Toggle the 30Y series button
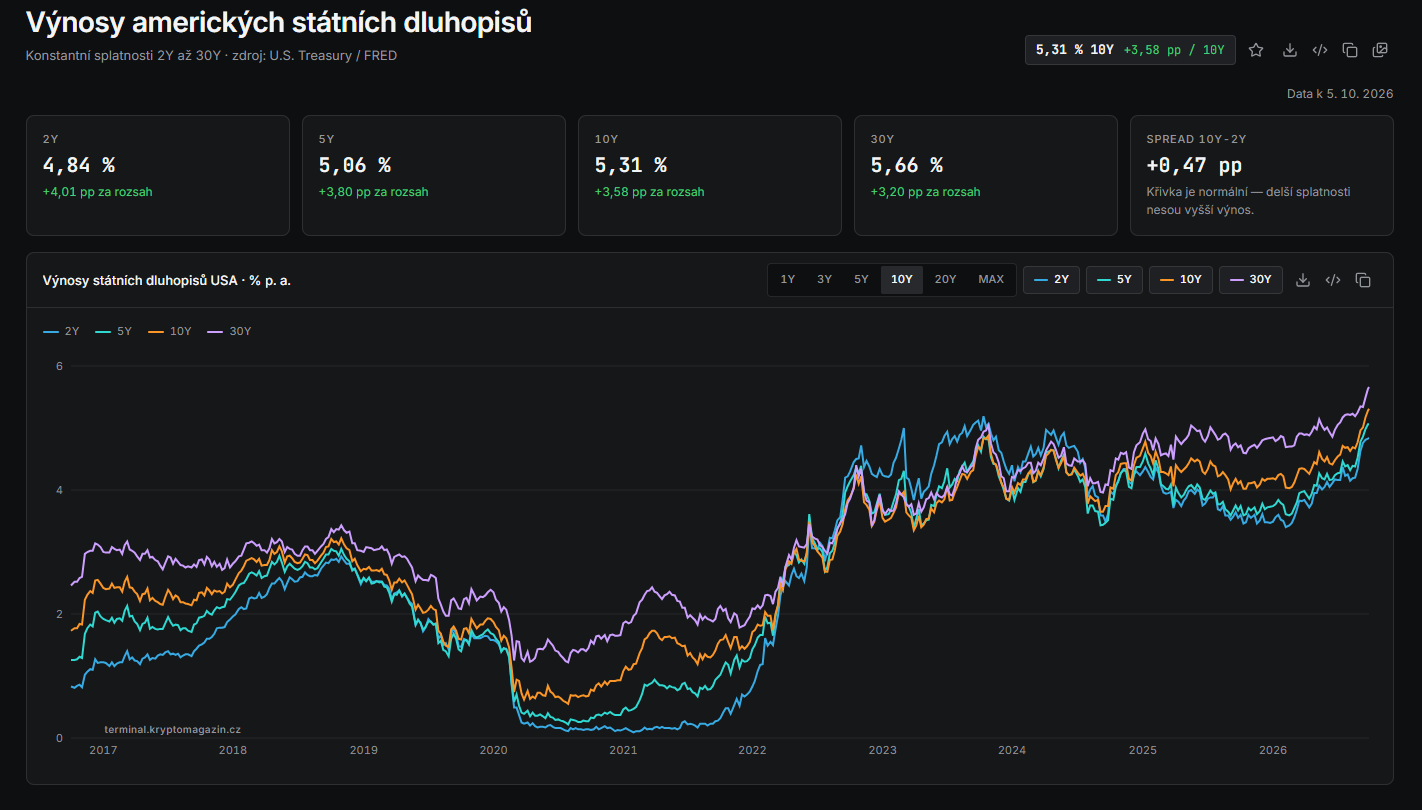The height and width of the screenshot is (810, 1422). coord(1250,280)
